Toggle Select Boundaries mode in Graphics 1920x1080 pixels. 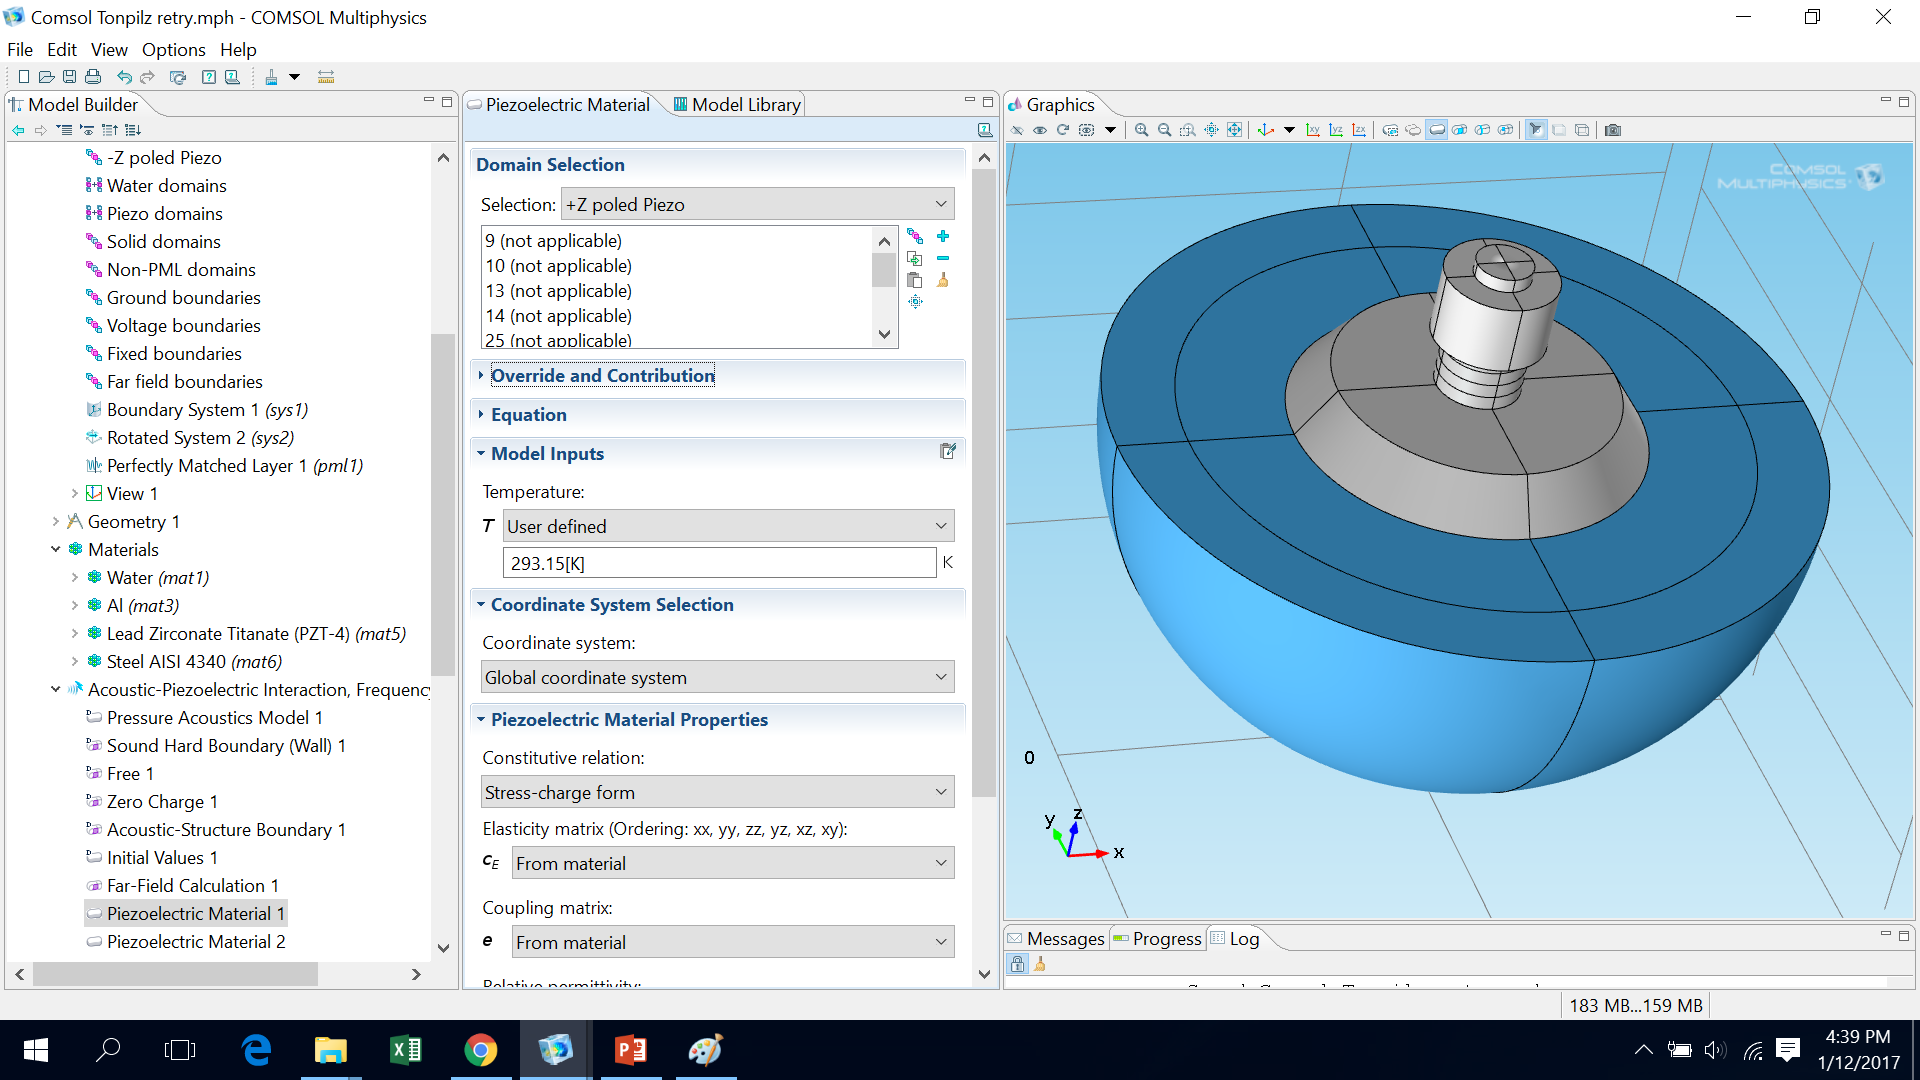pos(1460,130)
